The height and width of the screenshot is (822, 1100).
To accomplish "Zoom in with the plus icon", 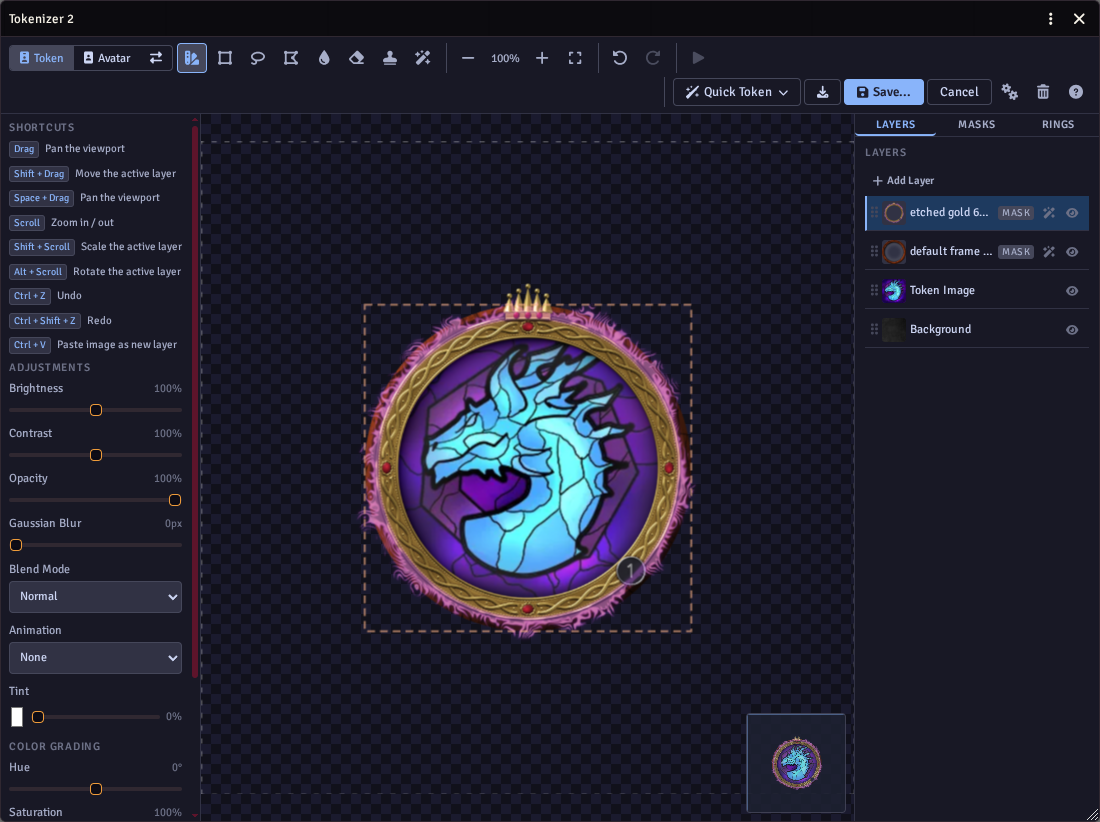I will (x=542, y=58).
